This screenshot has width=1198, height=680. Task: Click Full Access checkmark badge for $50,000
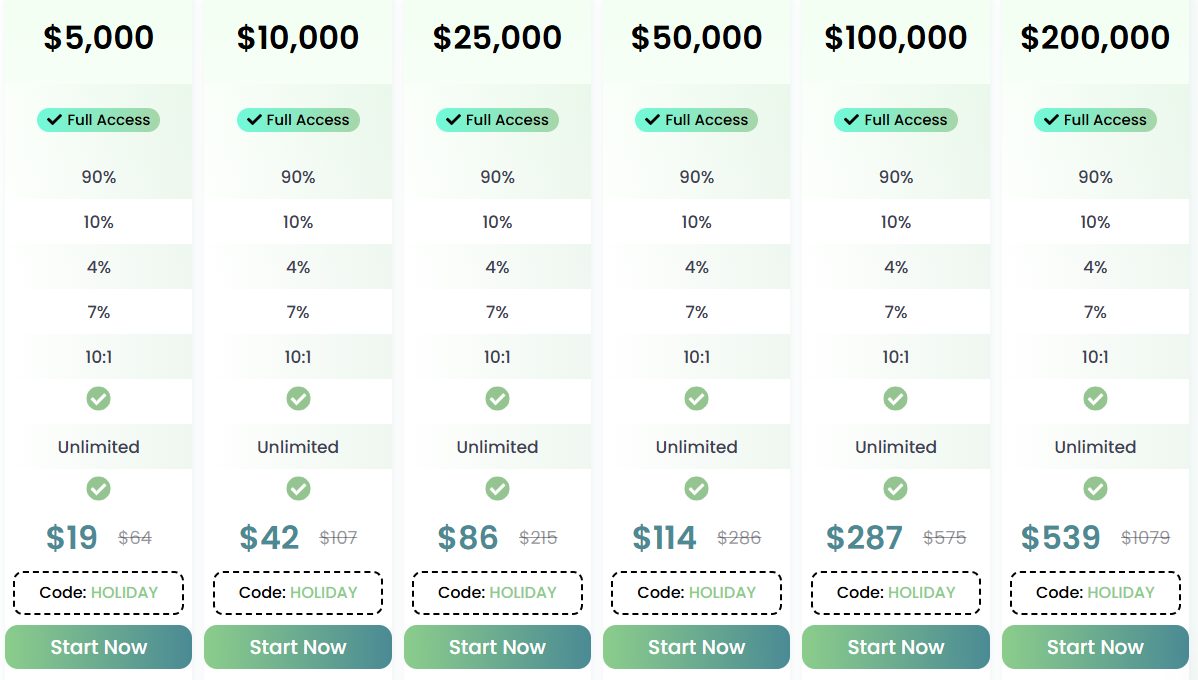pos(696,120)
